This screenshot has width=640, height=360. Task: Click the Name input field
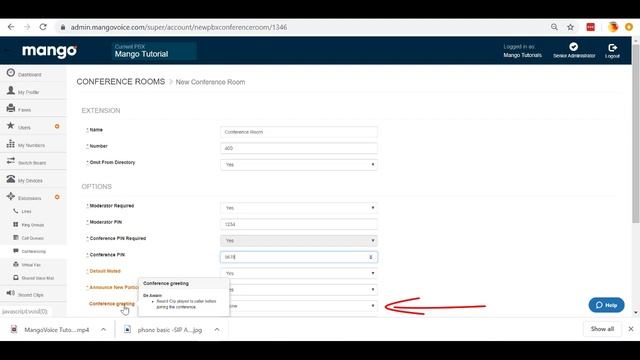pyautogui.click(x=299, y=132)
